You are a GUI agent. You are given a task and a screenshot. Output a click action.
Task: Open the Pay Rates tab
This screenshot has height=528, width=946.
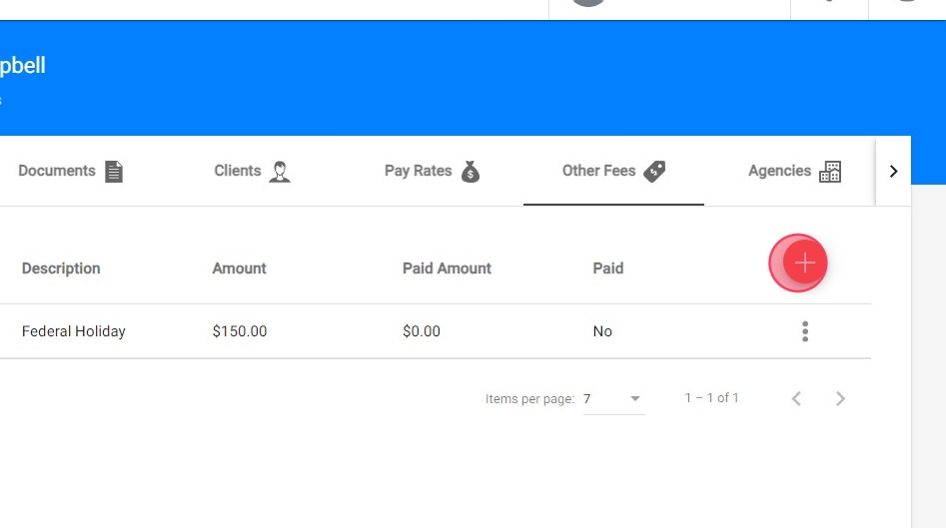click(x=433, y=171)
